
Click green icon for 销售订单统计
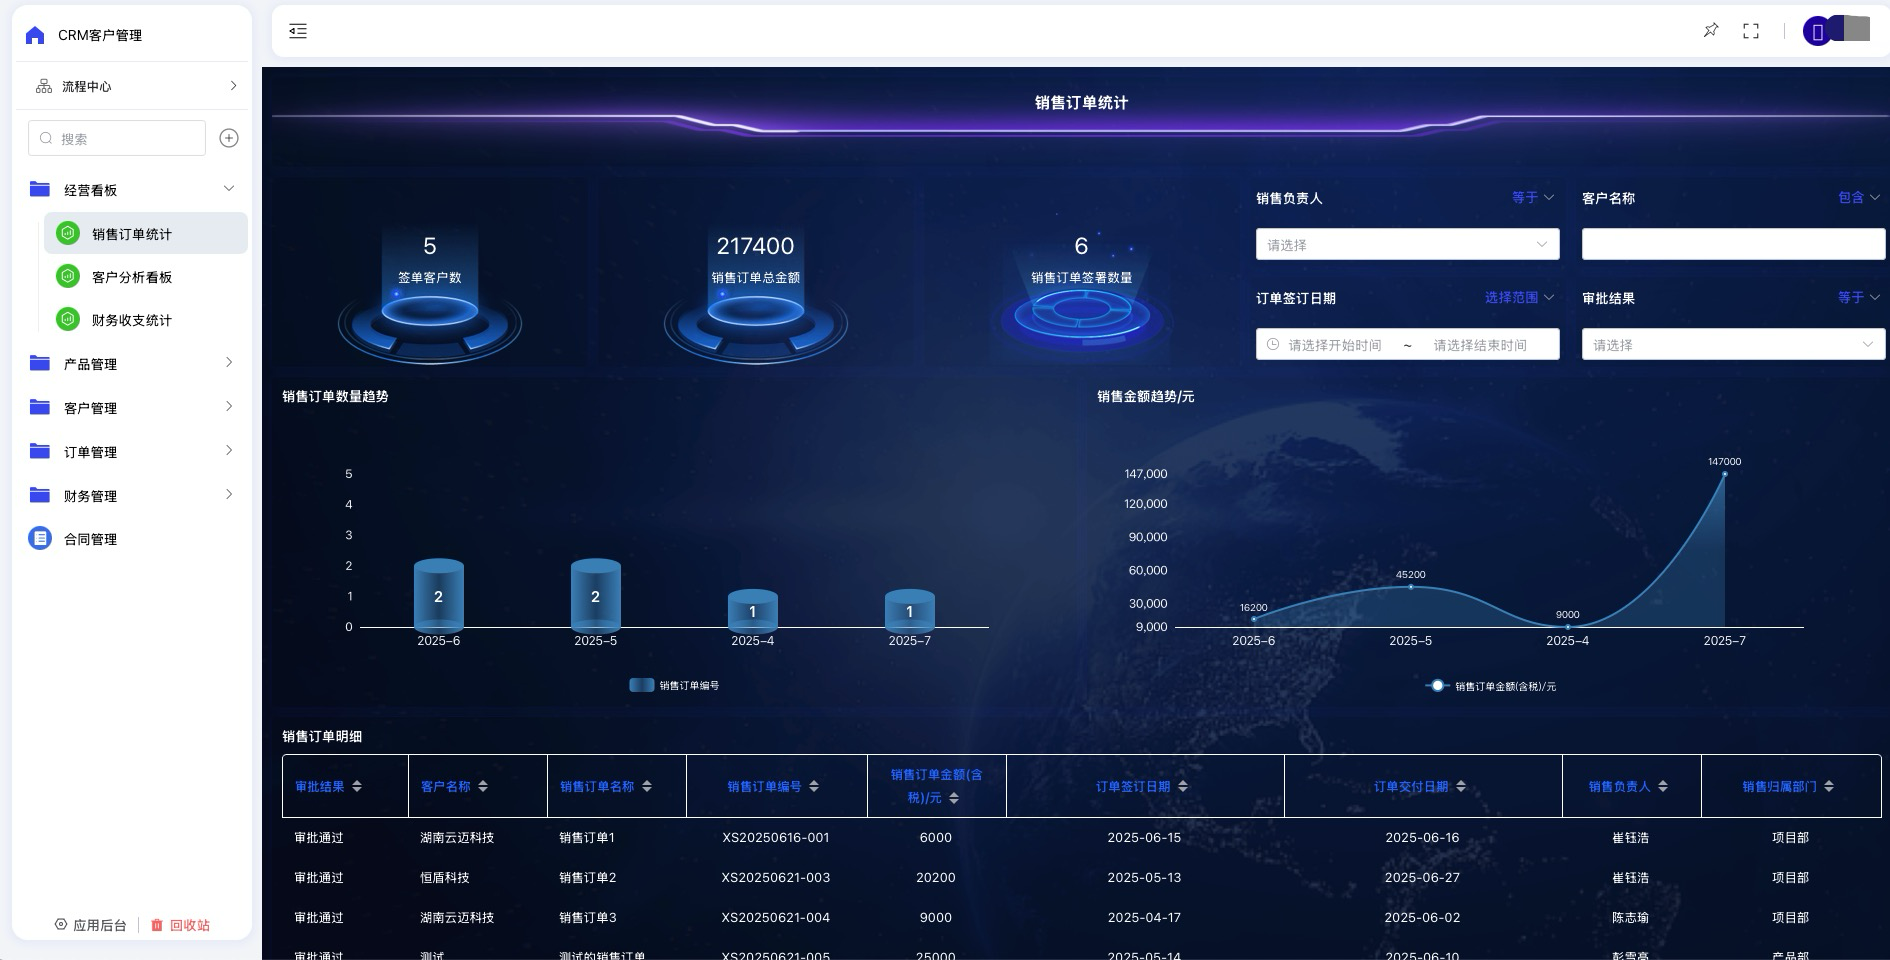click(x=68, y=233)
